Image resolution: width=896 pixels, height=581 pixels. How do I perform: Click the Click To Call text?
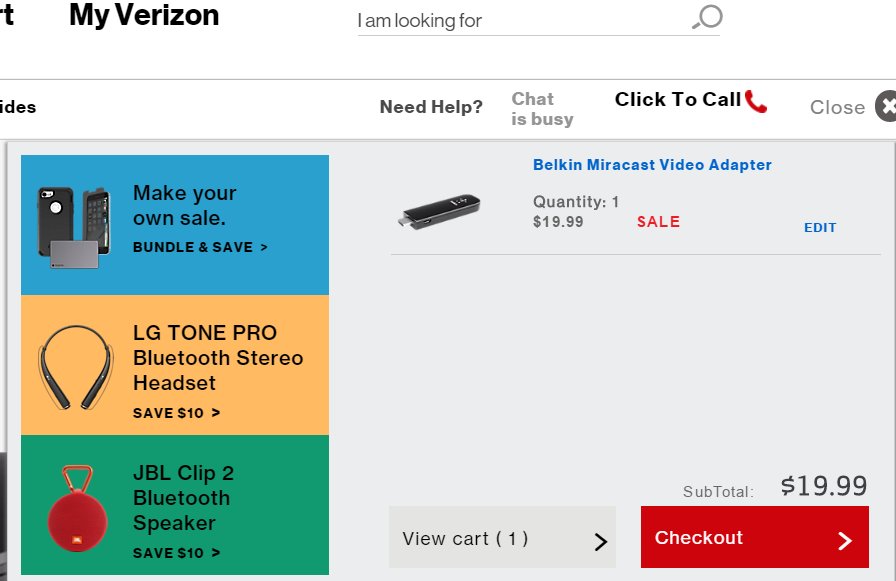click(678, 99)
